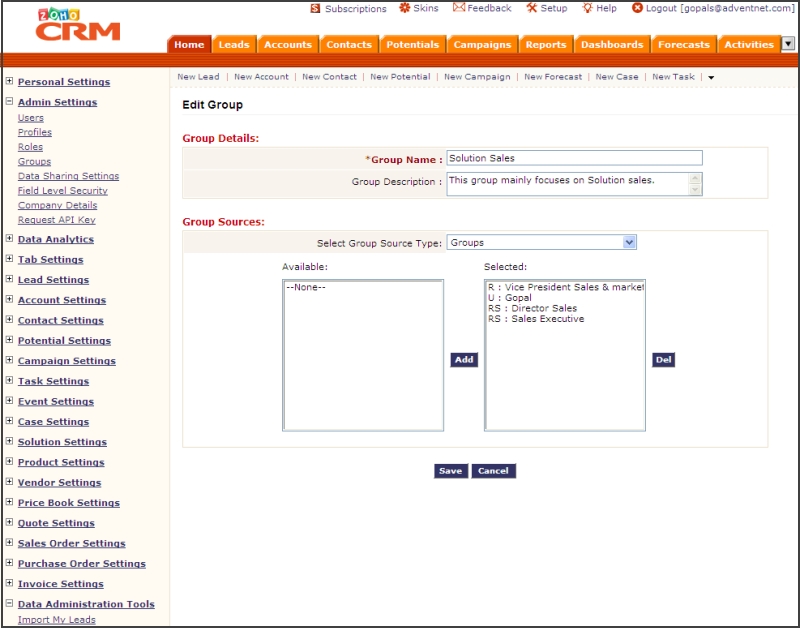Open the Reports tab
The height and width of the screenshot is (628, 800).
point(546,44)
